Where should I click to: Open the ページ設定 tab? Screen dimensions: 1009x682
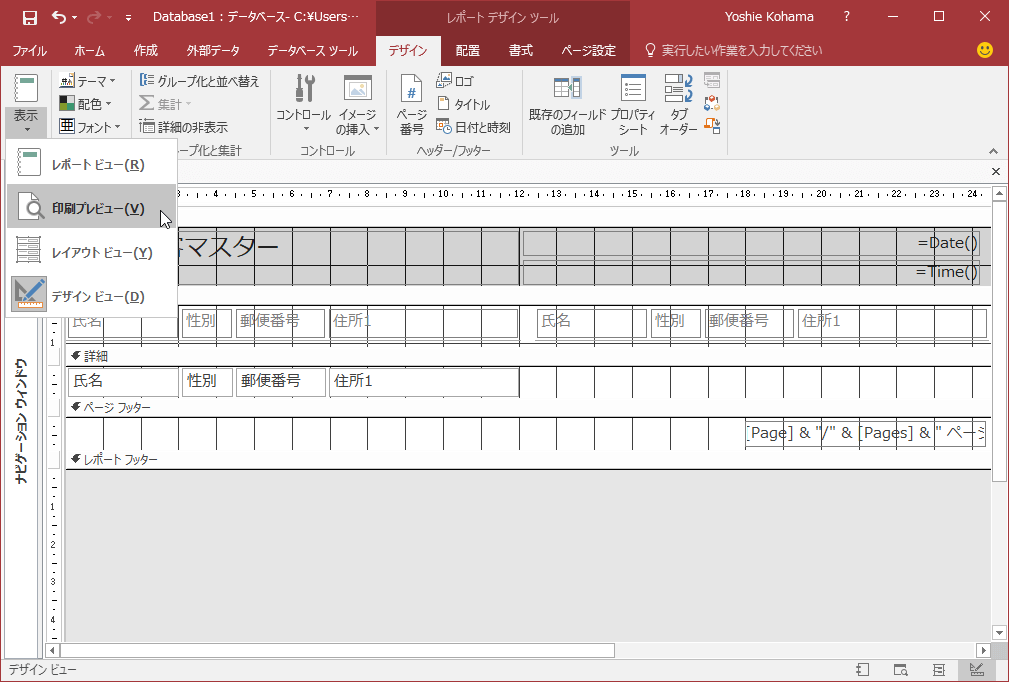click(x=588, y=51)
